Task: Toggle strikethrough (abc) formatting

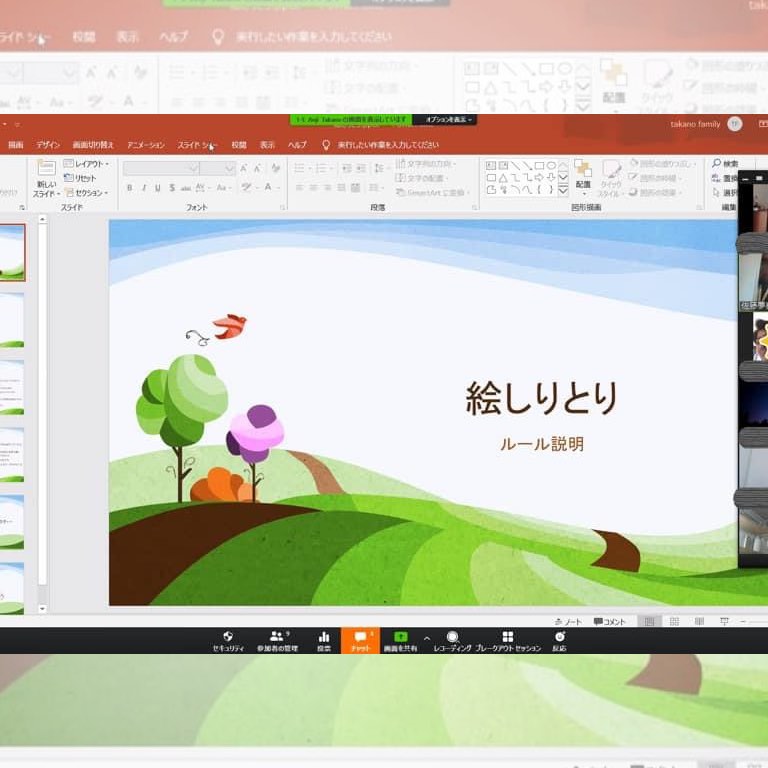Action: [x=186, y=188]
